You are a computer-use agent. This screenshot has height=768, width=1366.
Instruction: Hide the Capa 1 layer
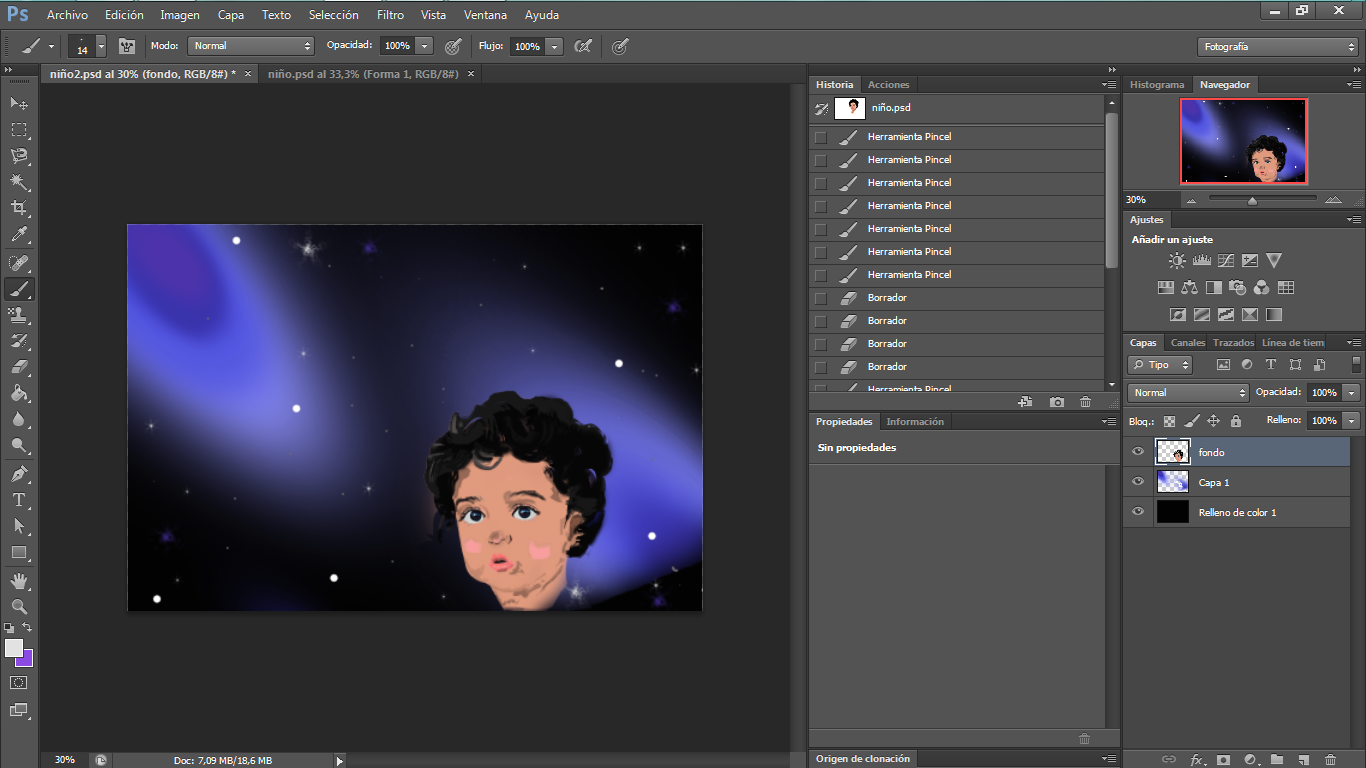(x=1137, y=482)
